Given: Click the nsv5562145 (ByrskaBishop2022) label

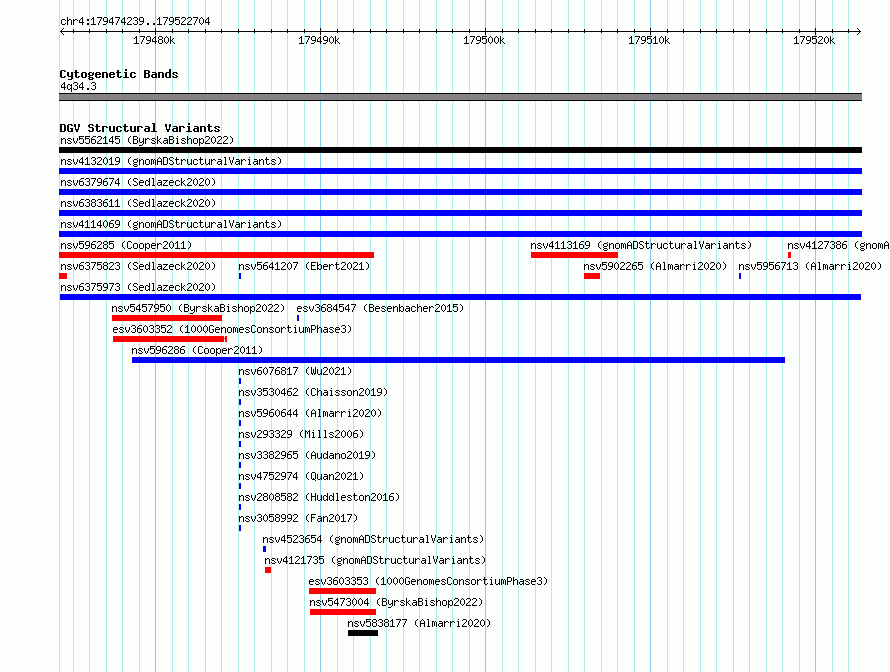Looking at the screenshot, I should tap(147, 140).
